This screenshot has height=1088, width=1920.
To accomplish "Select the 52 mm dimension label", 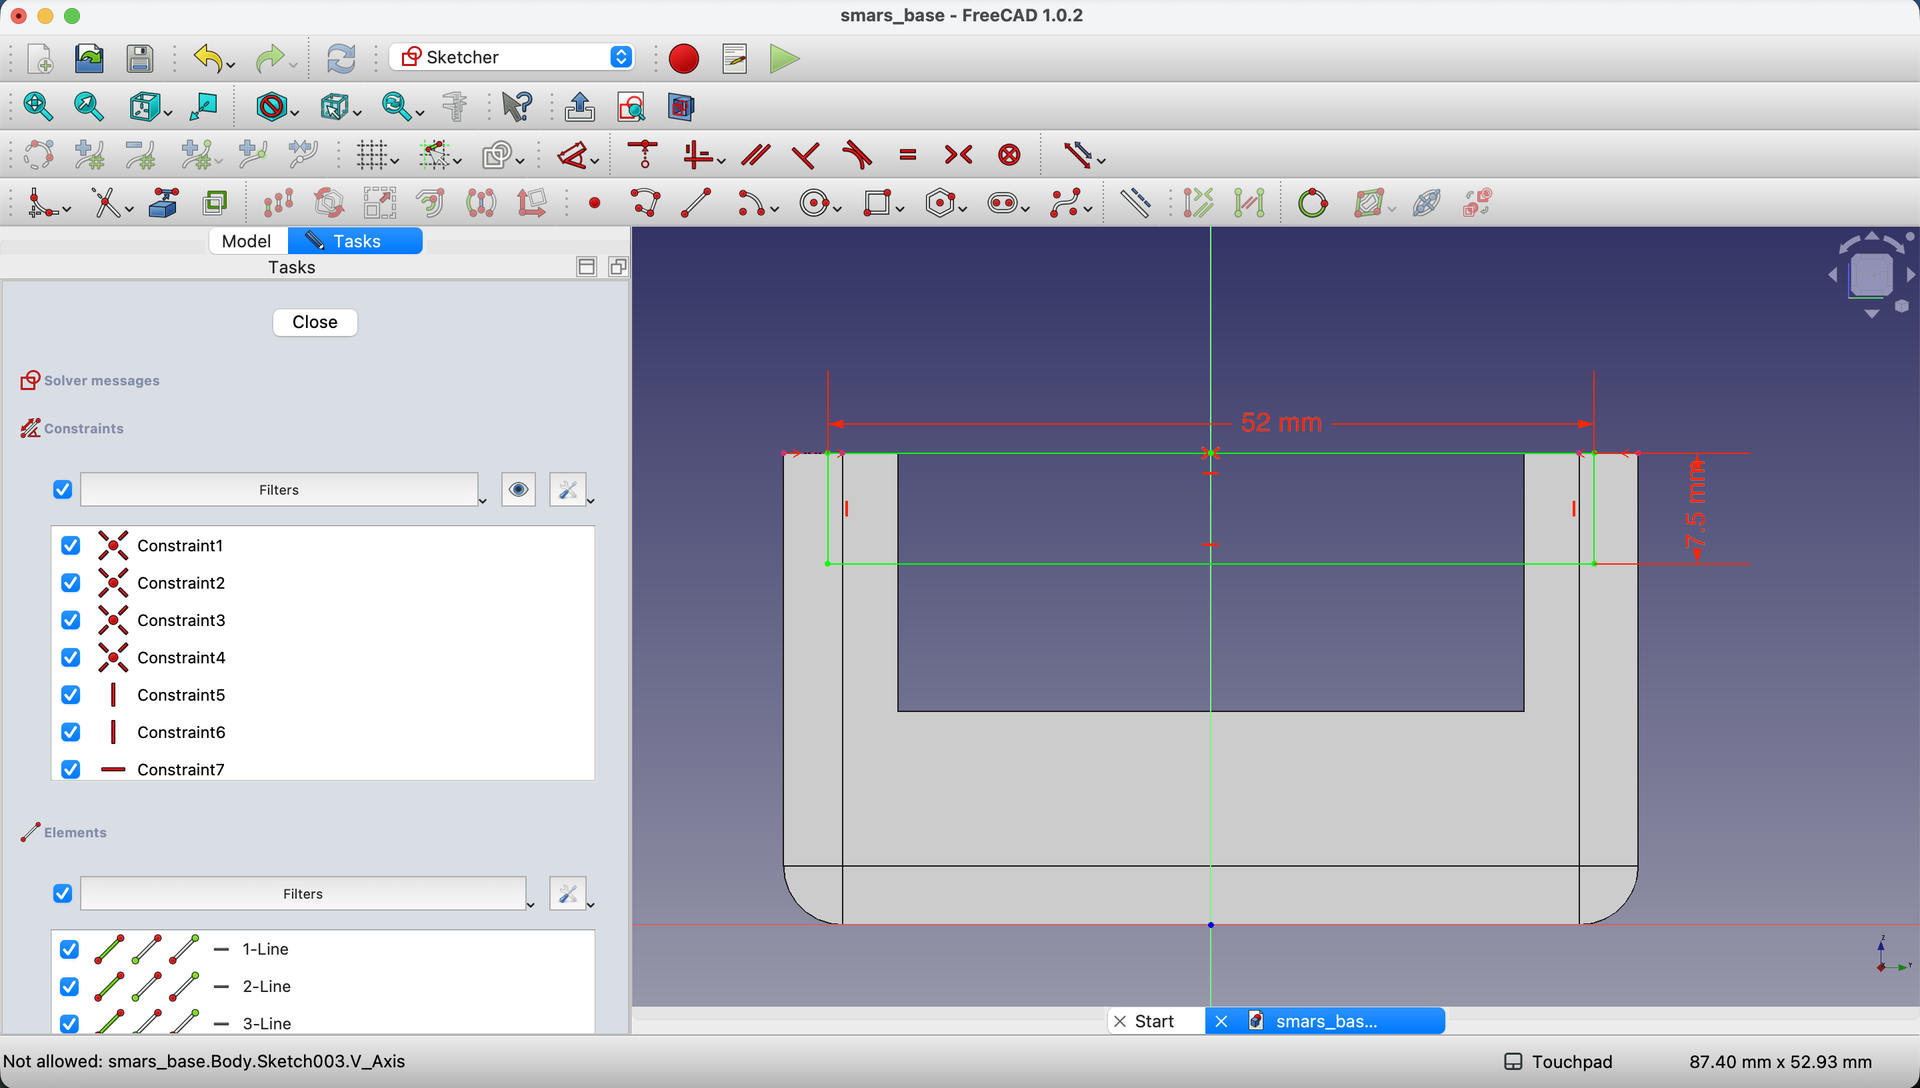I will point(1281,423).
